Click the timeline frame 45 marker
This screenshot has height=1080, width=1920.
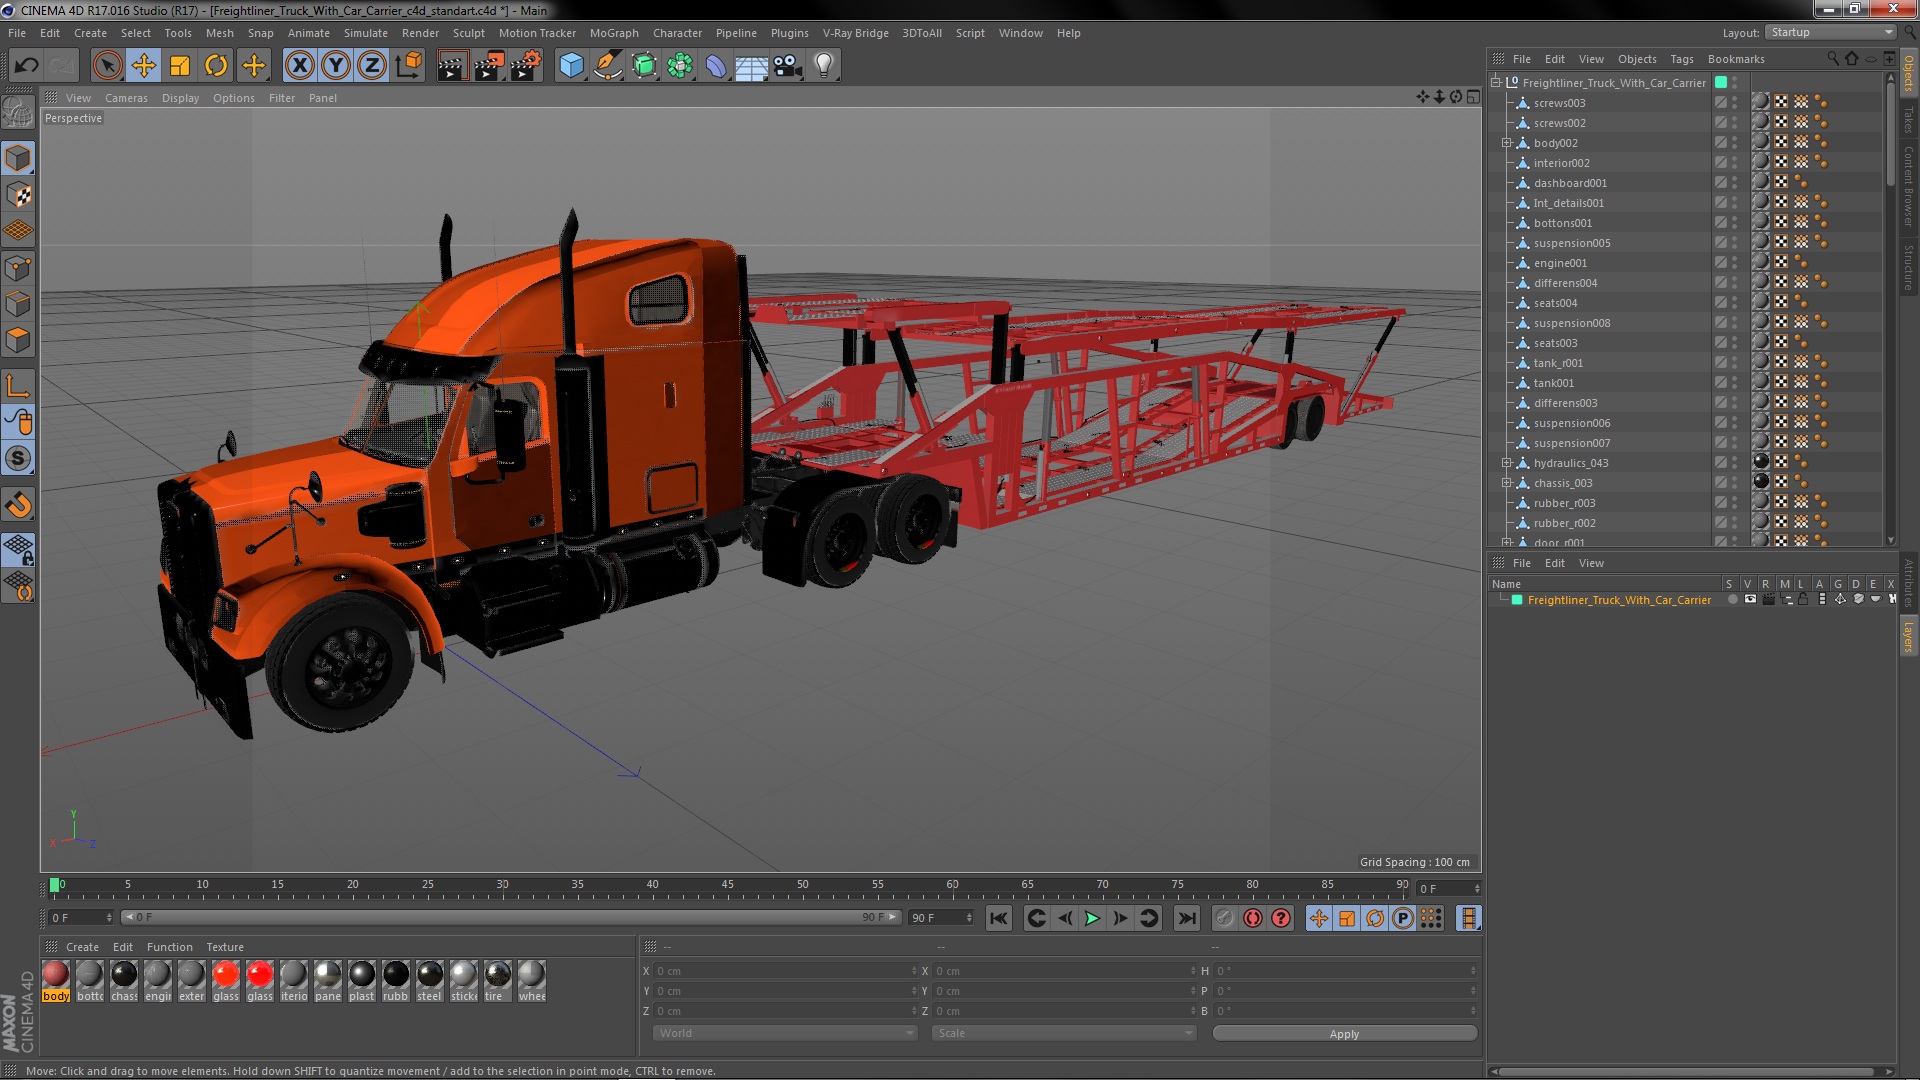(x=727, y=886)
